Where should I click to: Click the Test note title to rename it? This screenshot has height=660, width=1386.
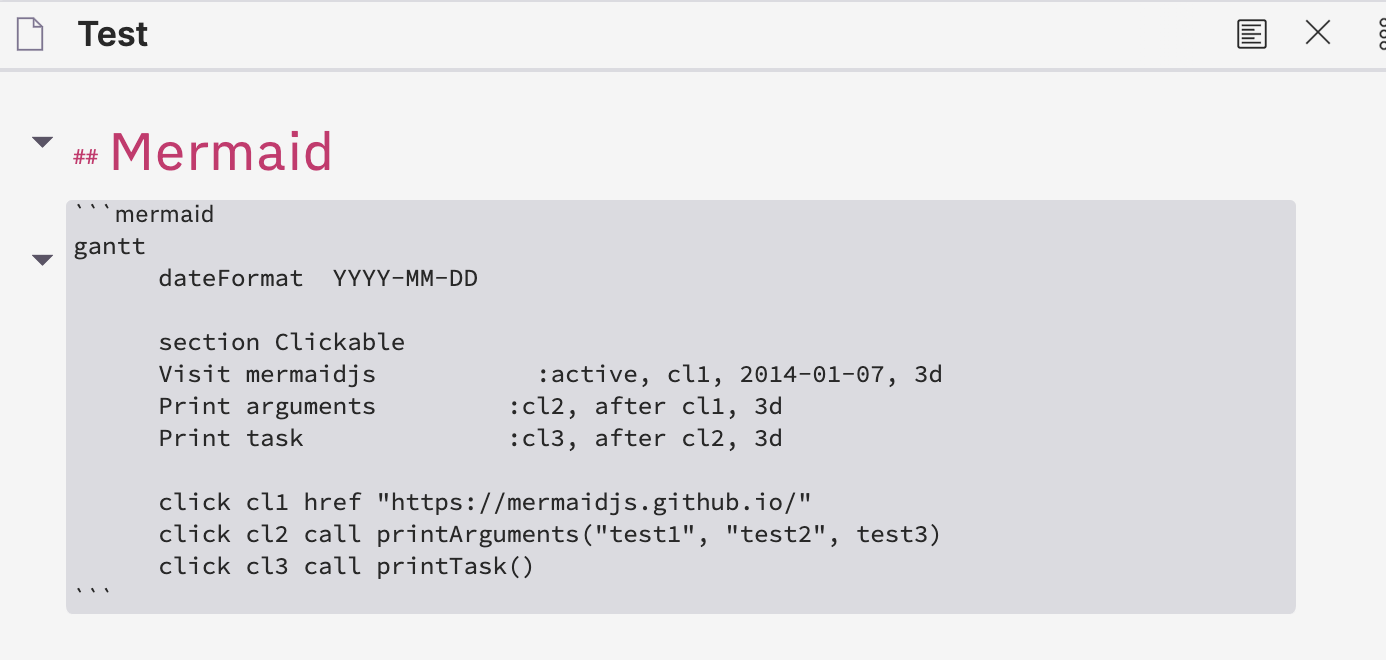(113, 33)
